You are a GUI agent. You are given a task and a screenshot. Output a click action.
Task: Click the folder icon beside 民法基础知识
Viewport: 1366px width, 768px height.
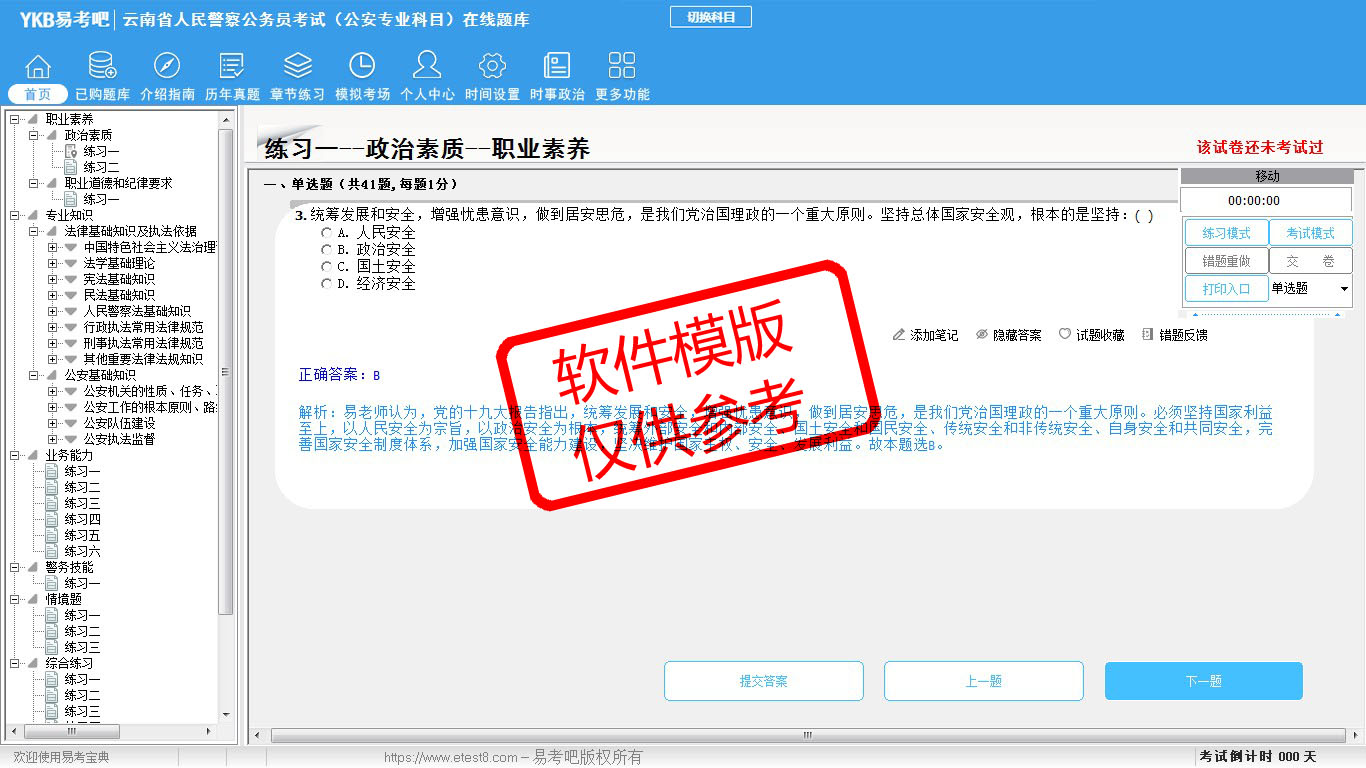coord(71,295)
